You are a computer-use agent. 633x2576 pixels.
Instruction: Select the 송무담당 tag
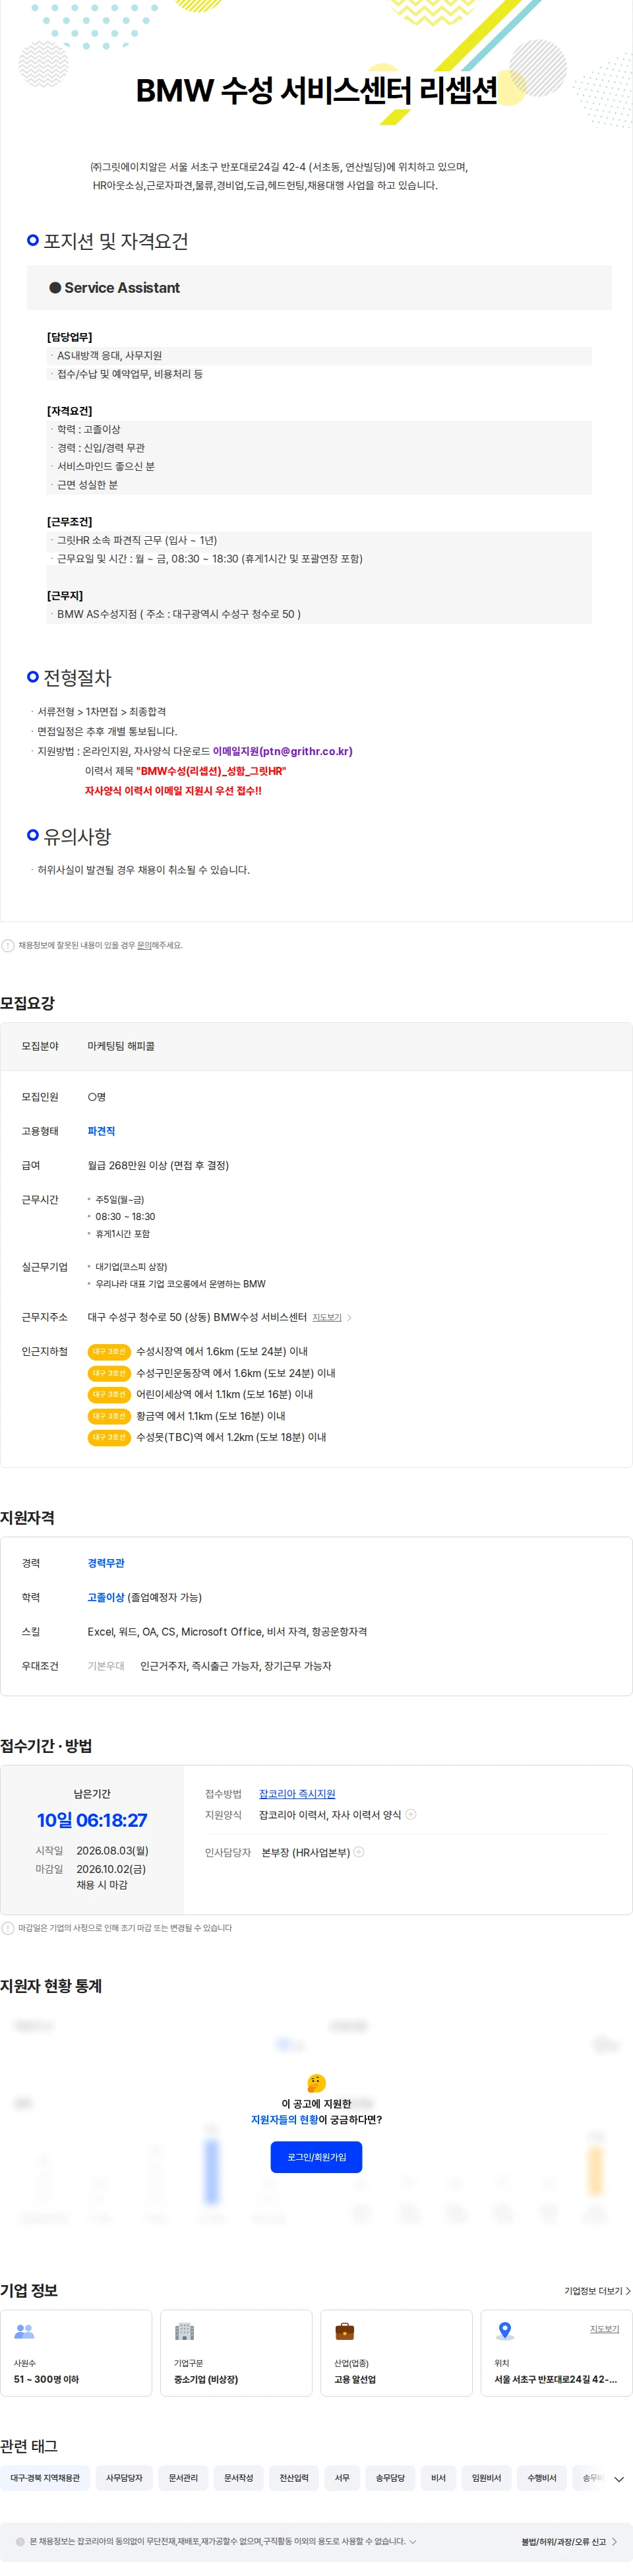point(390,2478)
